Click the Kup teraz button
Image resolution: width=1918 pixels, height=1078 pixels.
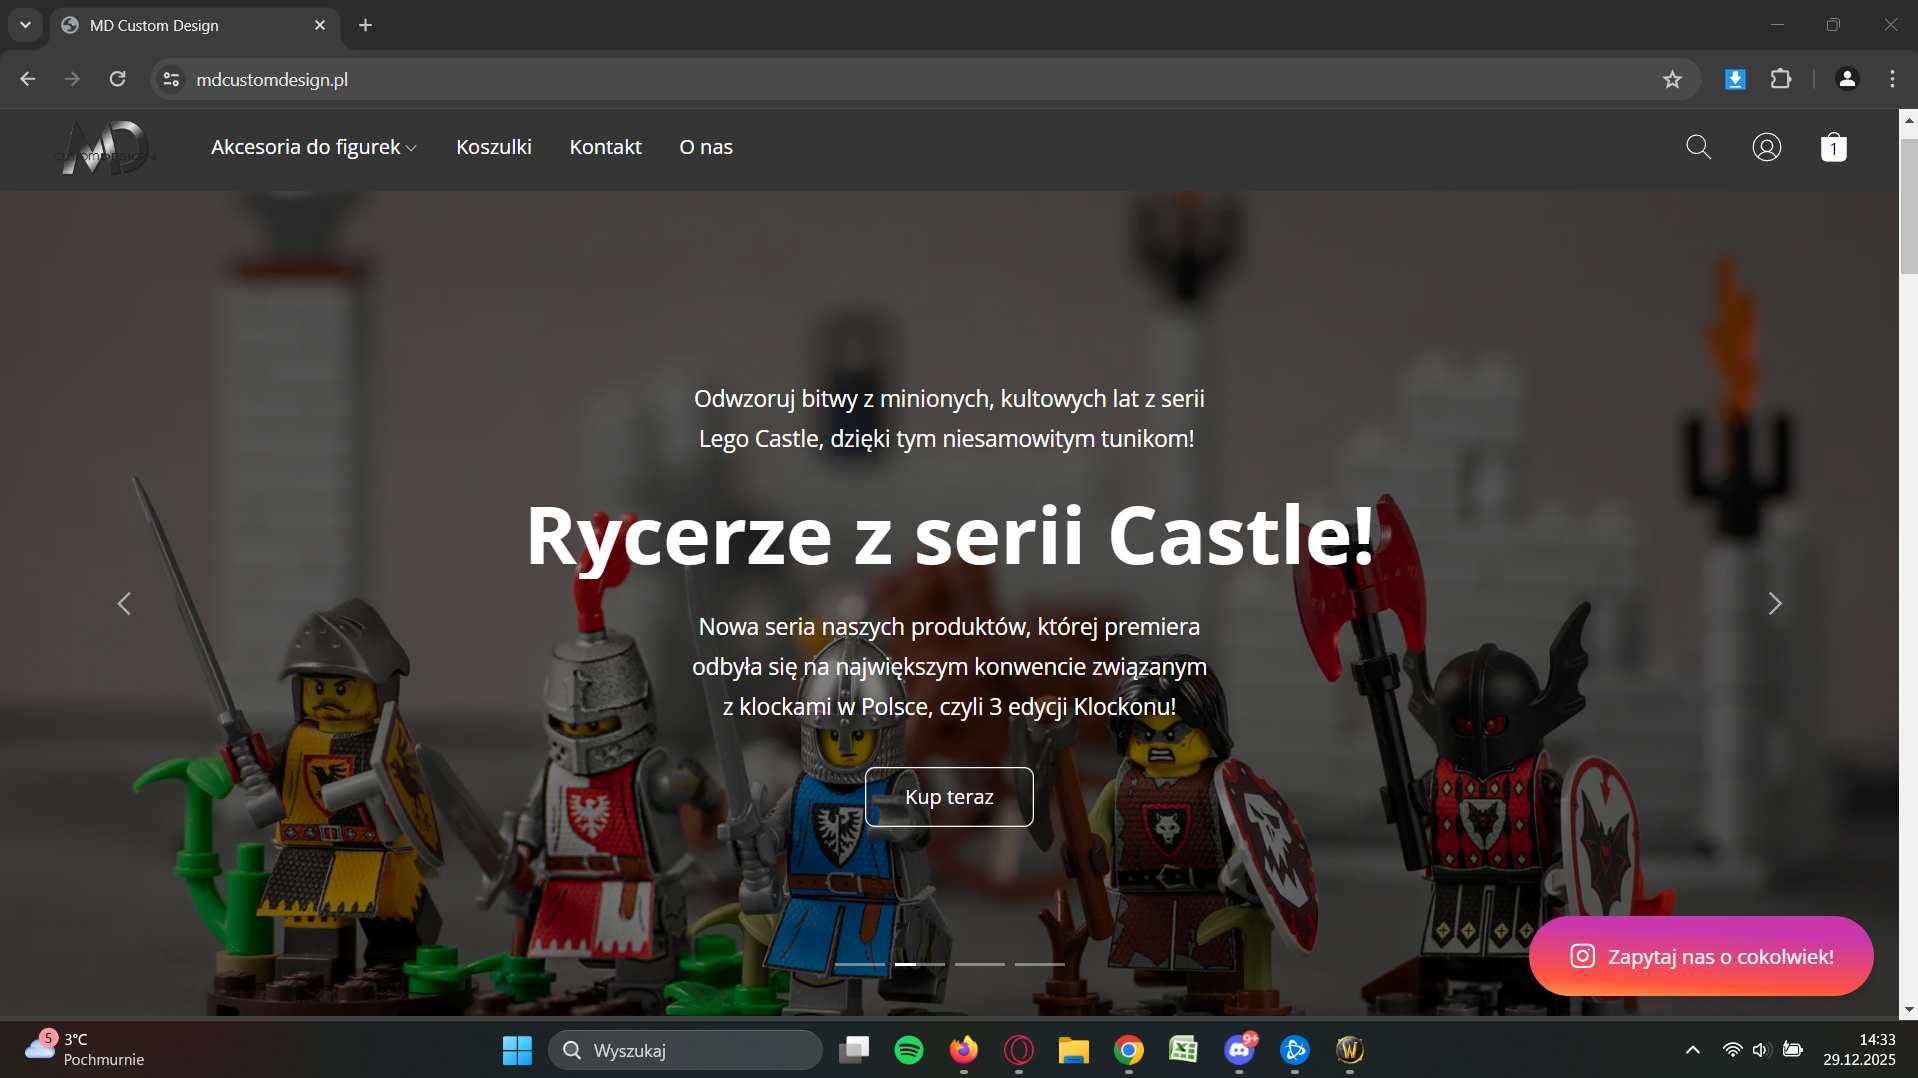(949, 797)
